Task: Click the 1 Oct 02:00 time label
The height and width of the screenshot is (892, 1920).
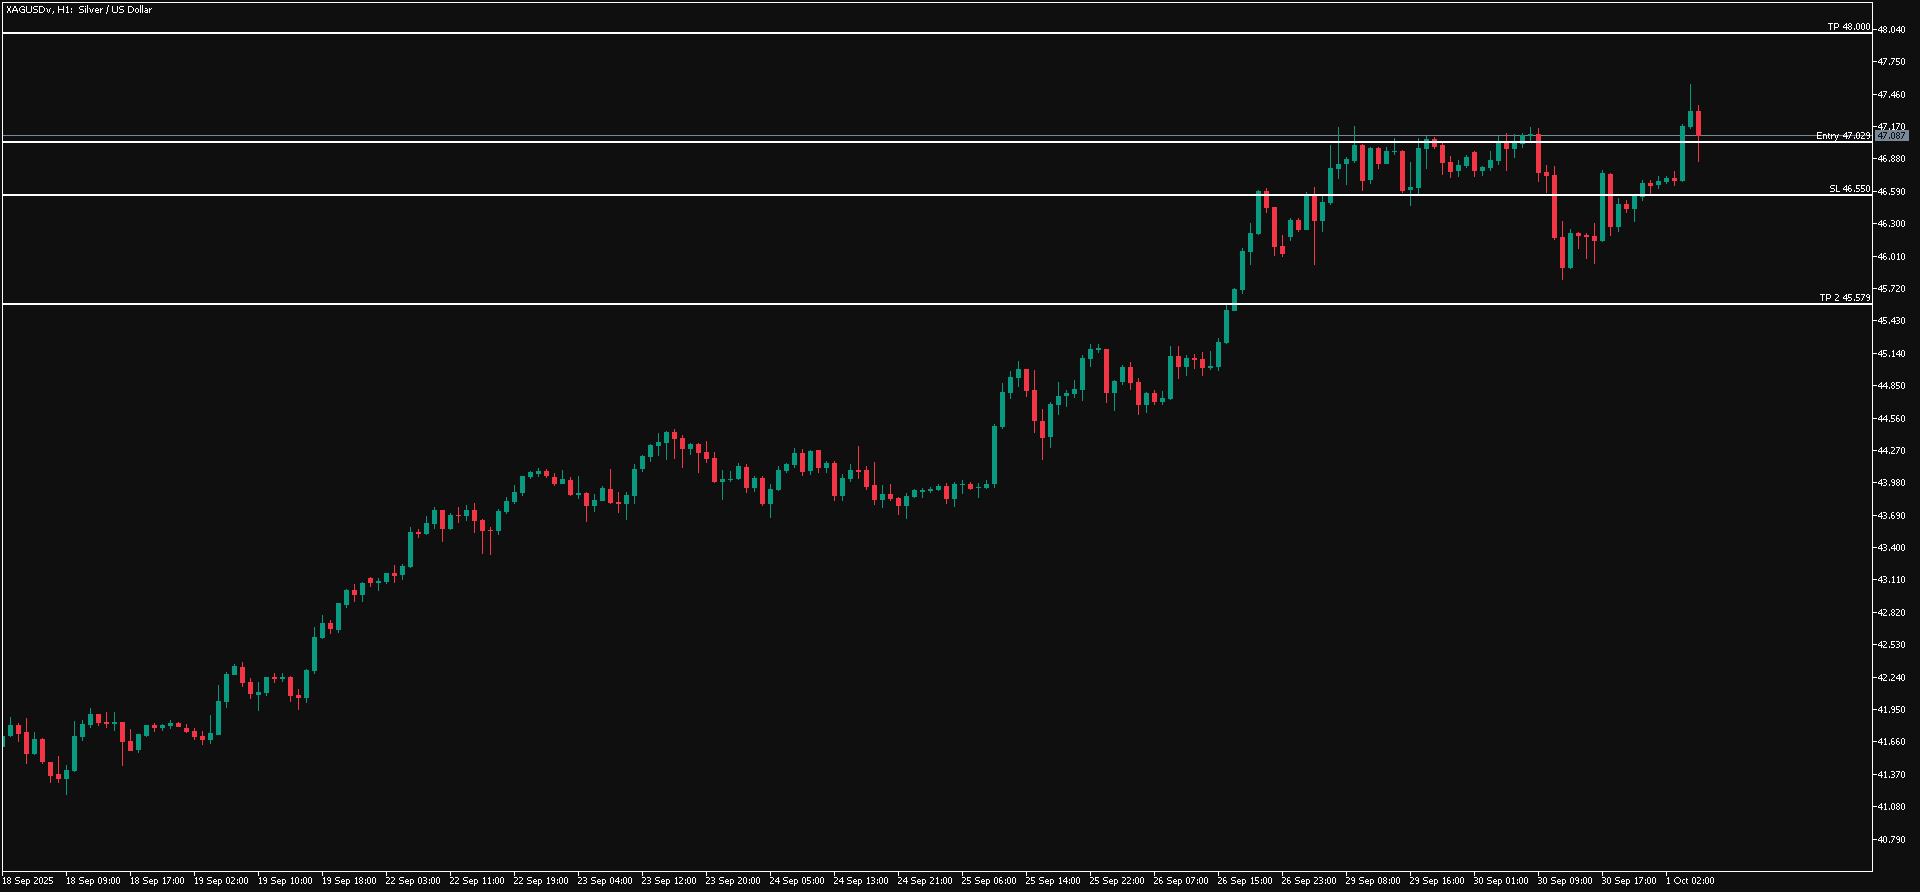Action: [x=1690, y=881]
